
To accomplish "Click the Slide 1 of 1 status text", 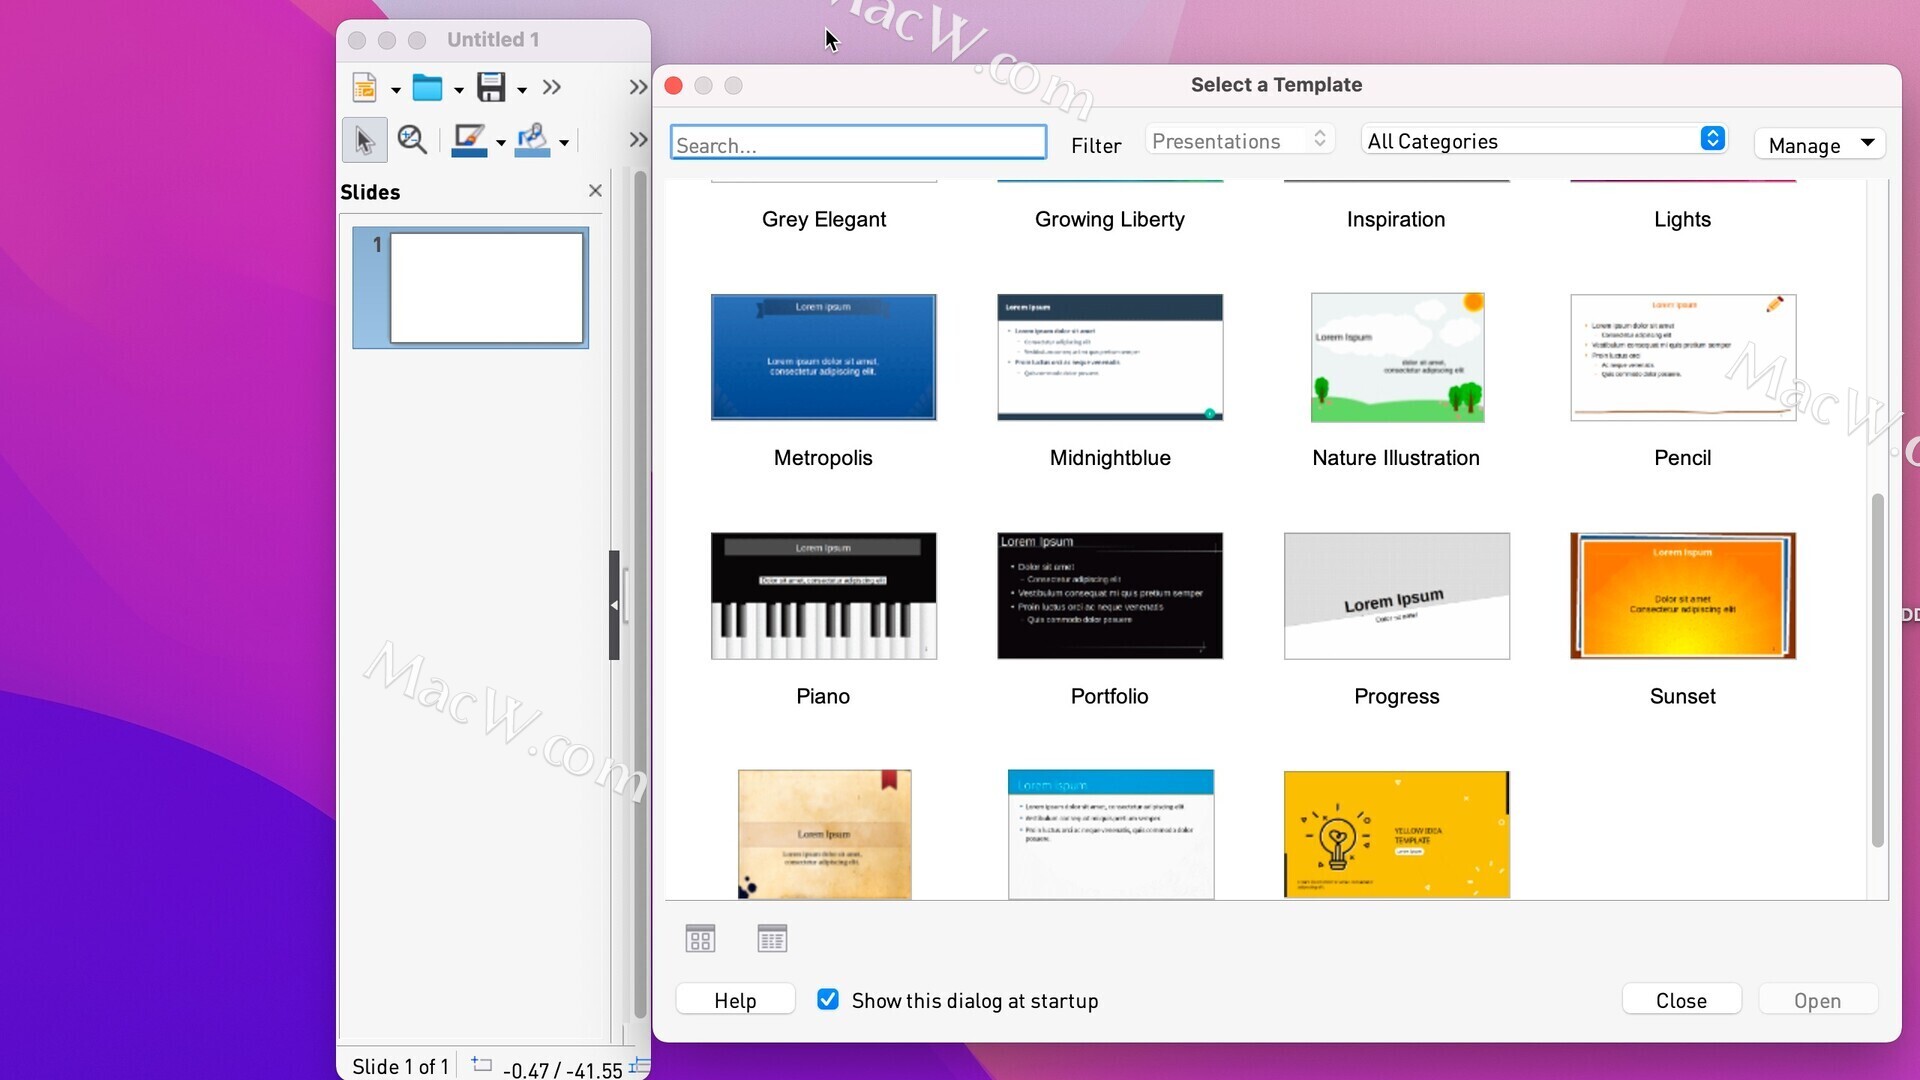I will pyautogui.click(x=400, y=1066).
